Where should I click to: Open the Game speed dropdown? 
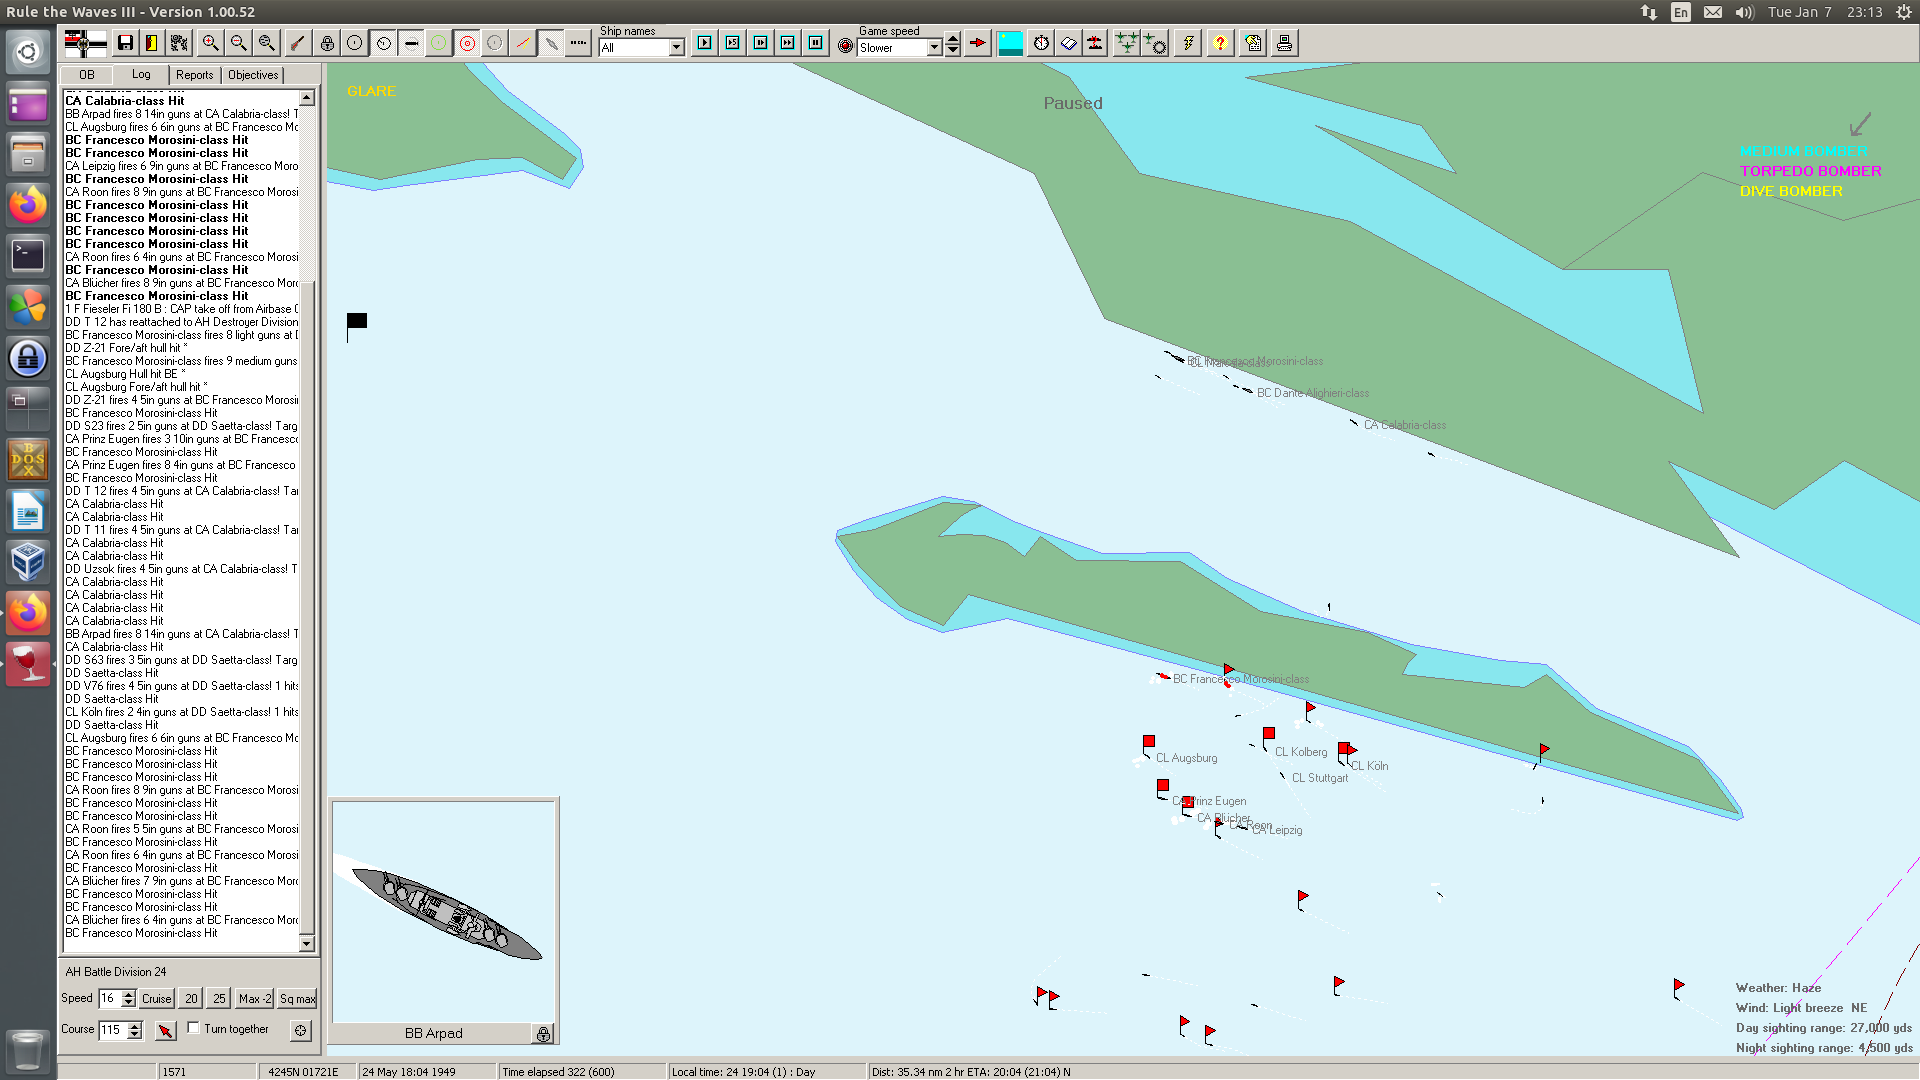(x=934, y=48)
